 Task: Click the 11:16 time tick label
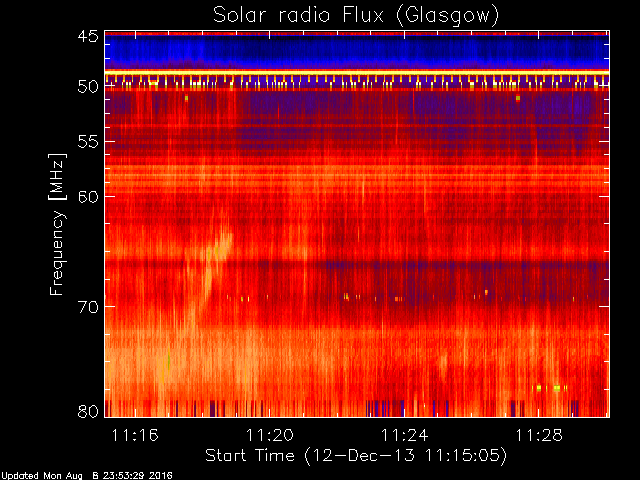point(135,435)
